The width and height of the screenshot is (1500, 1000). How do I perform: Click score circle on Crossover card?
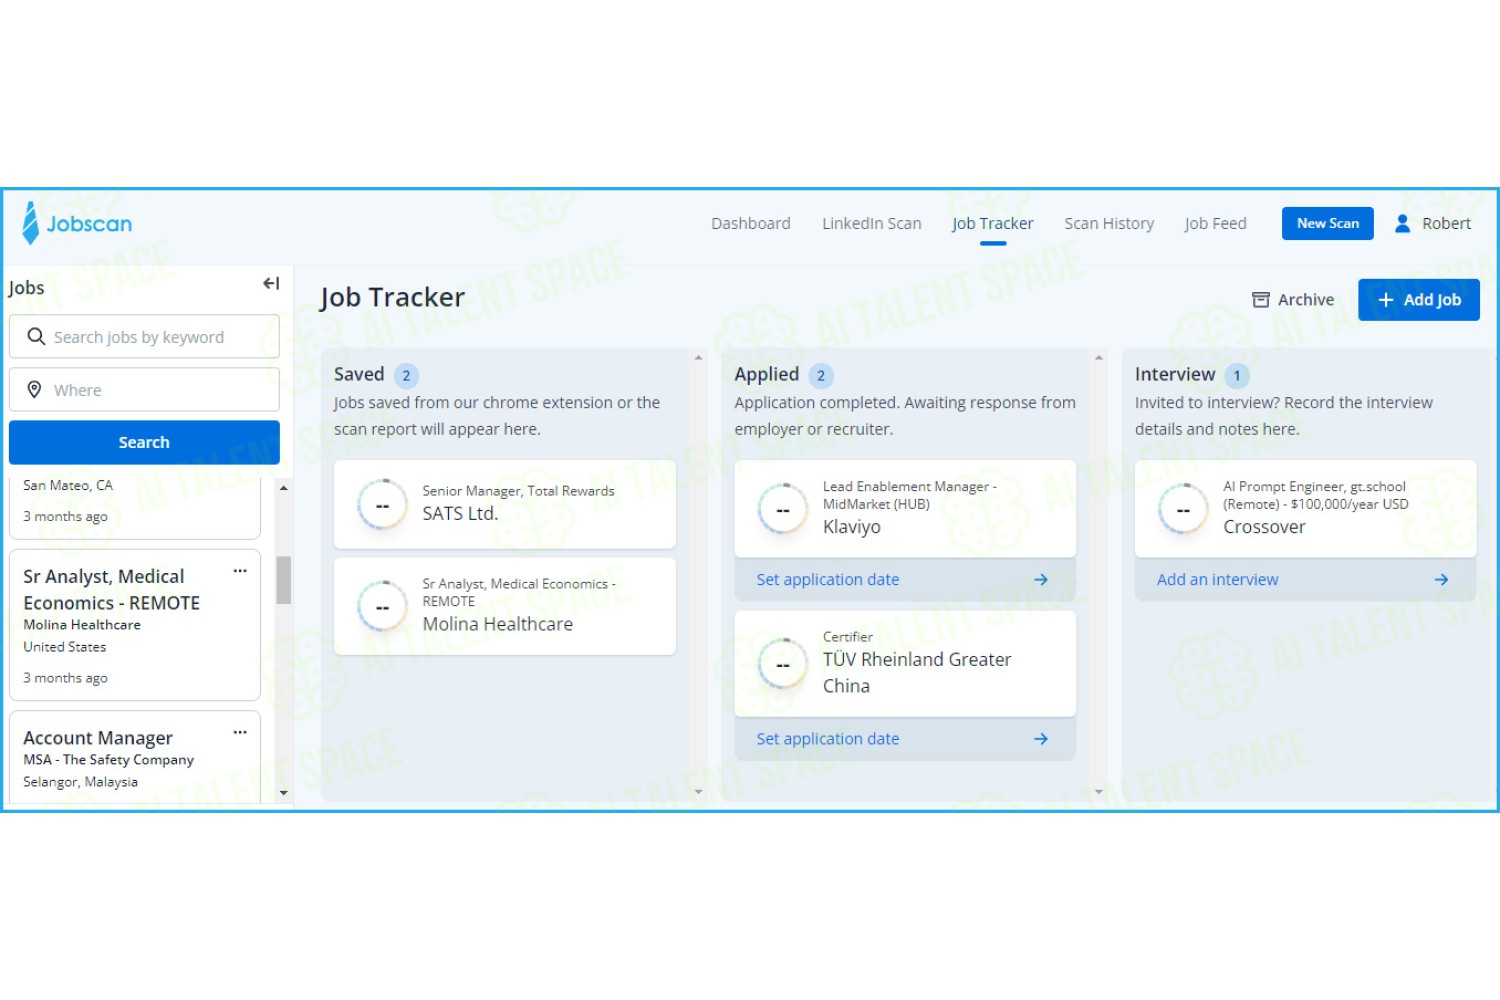pyautogui.click(x=1183, y=509)
